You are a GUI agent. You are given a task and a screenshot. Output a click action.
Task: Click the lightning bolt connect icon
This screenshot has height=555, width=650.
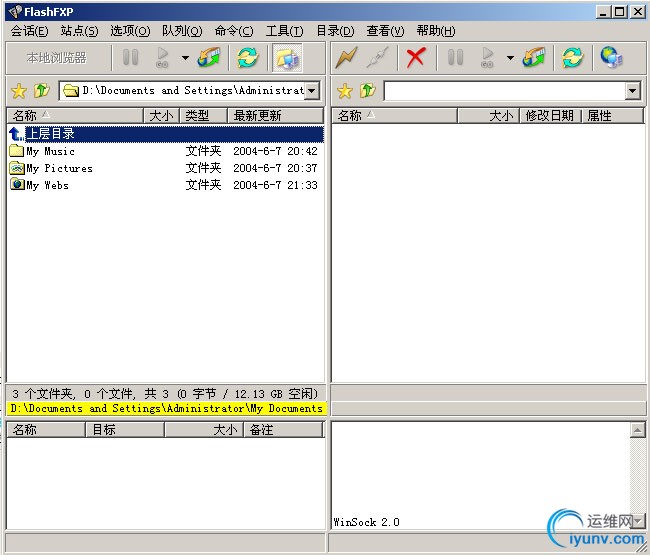346,58
